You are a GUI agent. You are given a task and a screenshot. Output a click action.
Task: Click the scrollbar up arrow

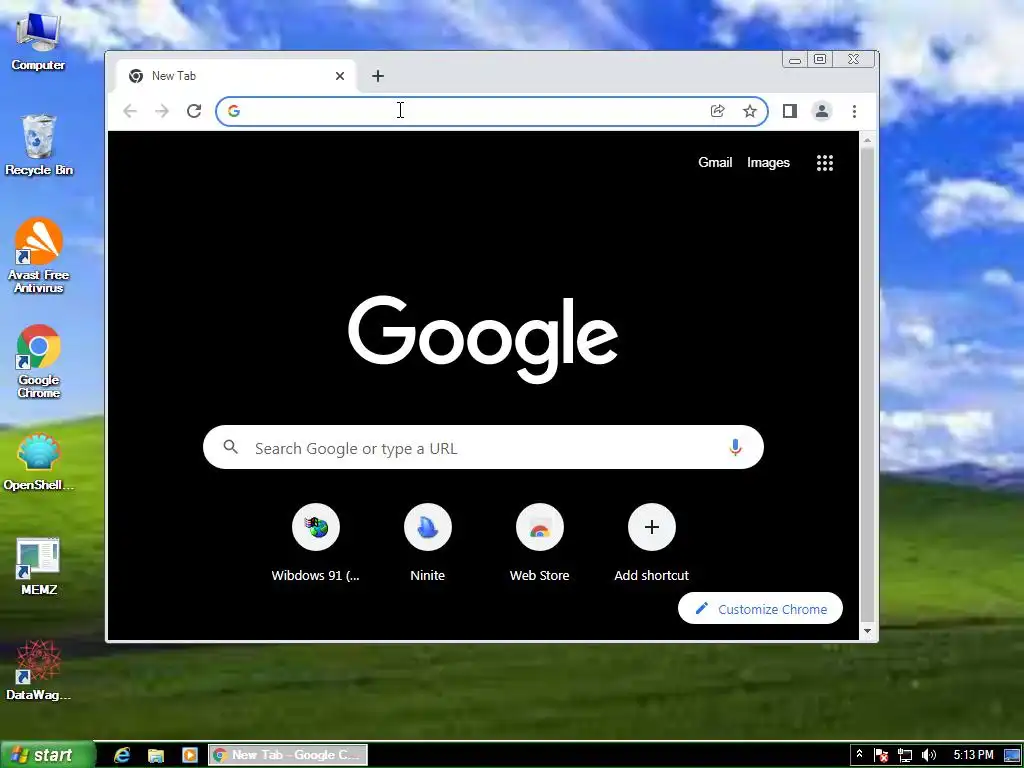tap(867, 140)
